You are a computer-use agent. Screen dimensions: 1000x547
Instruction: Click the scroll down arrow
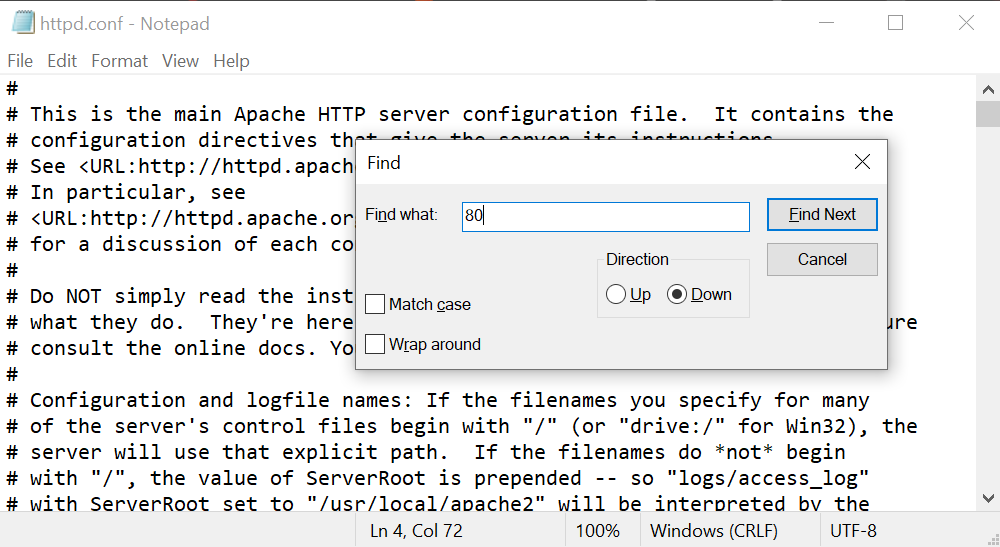pyautogui.click(x=988, y=498)
